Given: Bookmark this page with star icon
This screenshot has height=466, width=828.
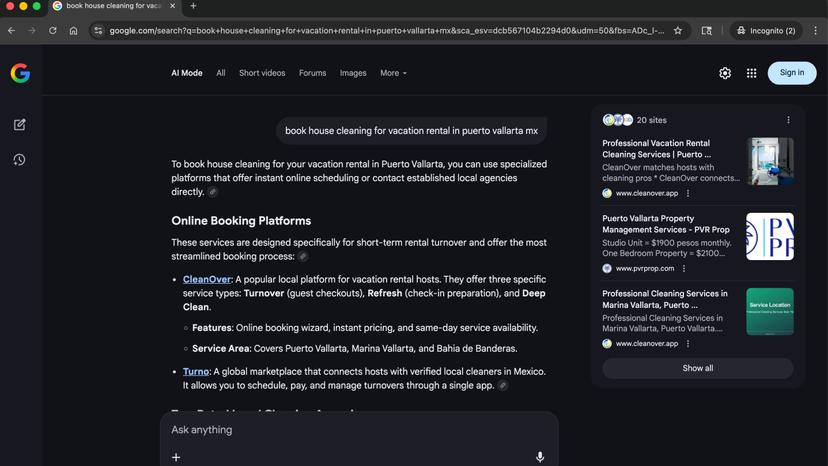Looking at the screenshot, I should point(678,31).
